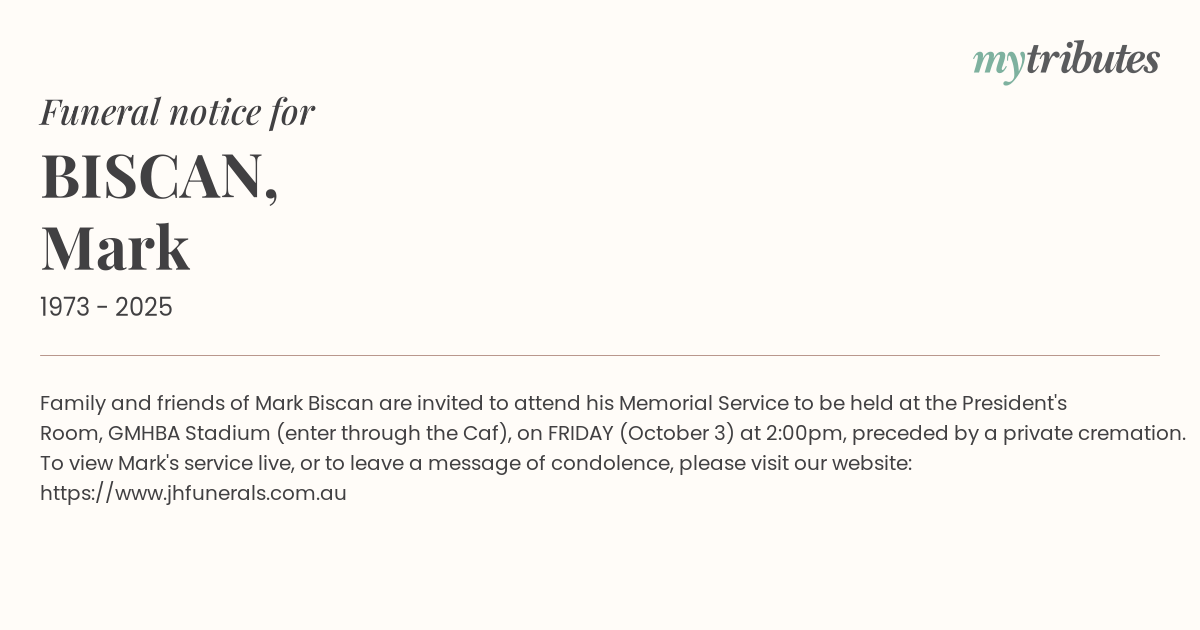Click the horizontal divider line

click(600, 355)
